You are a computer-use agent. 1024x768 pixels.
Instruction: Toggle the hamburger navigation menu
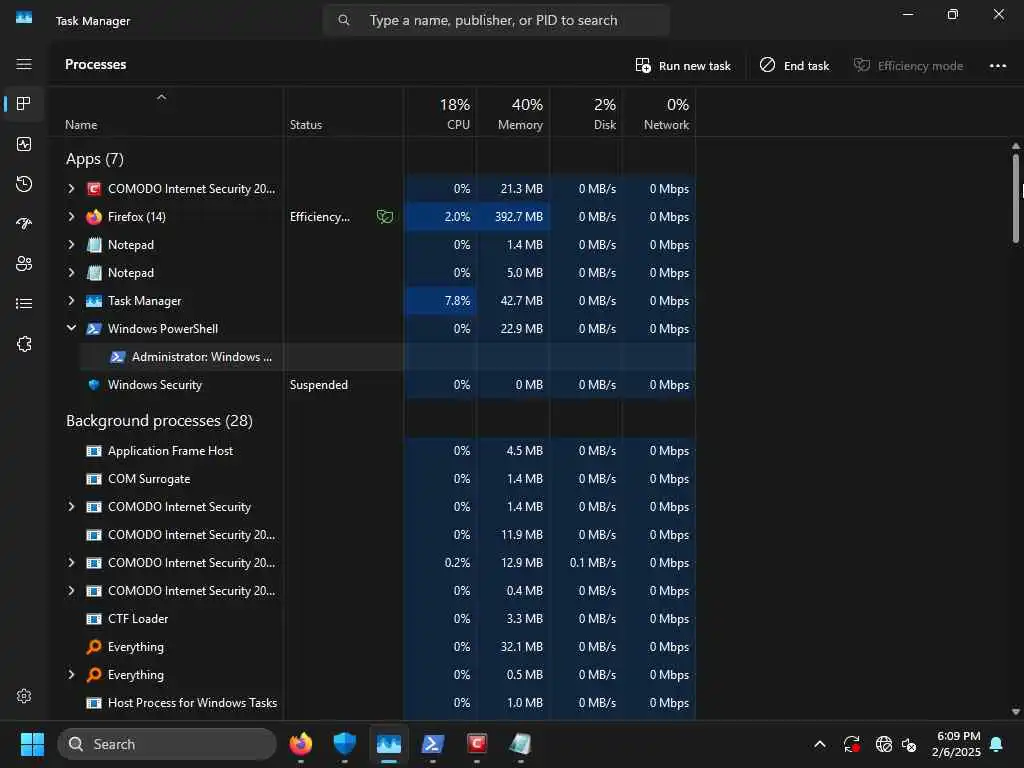click(24, 64)
